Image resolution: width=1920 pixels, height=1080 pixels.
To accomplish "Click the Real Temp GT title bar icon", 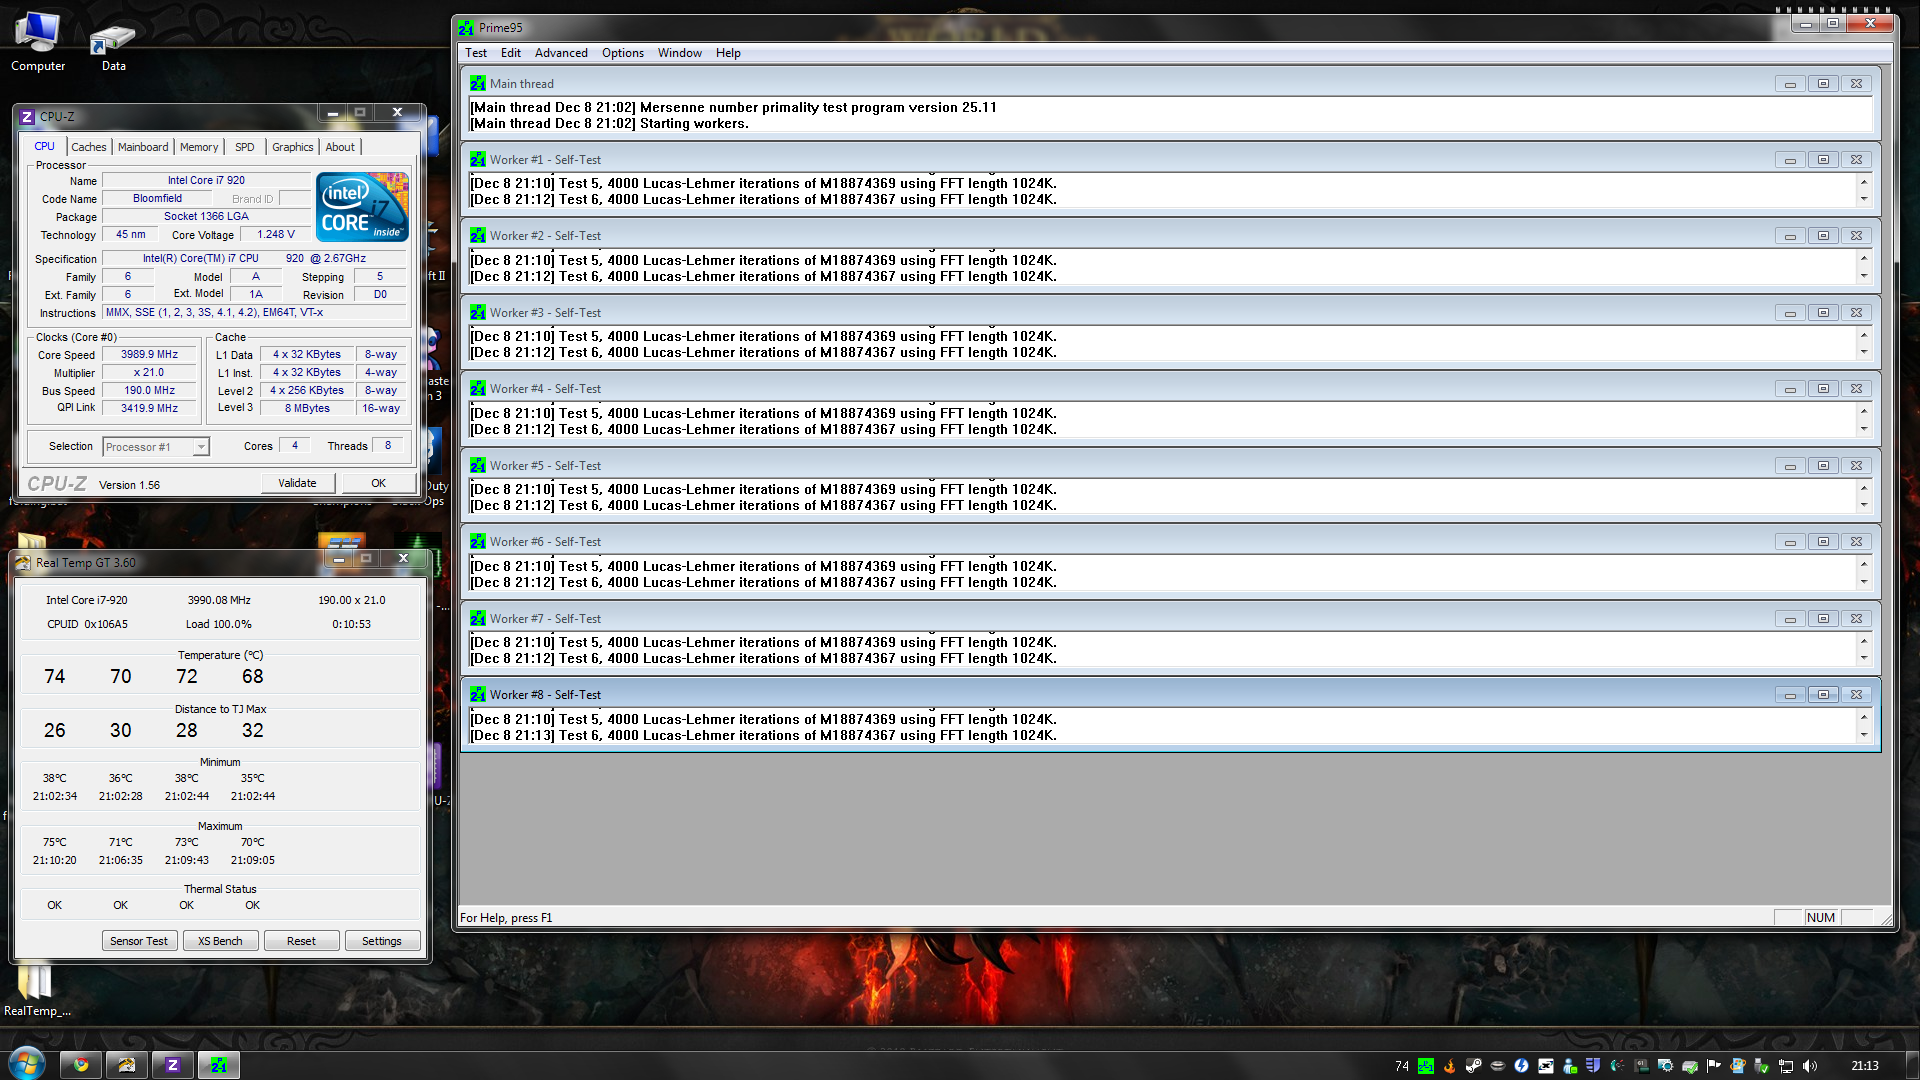I will pyautogui.click(x=22, y=563).
